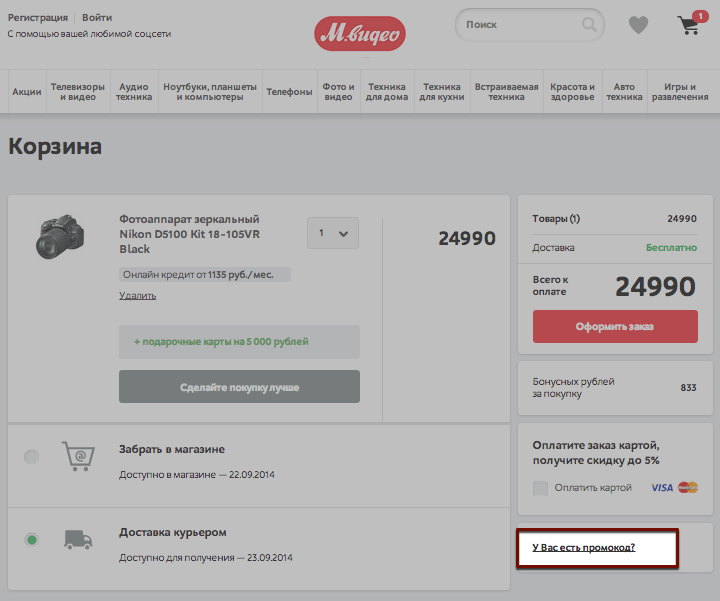Open the quantity dropdown for Nikon D5100
The image size is (720, 601).
pyautogui.click(x=333, y=233)
